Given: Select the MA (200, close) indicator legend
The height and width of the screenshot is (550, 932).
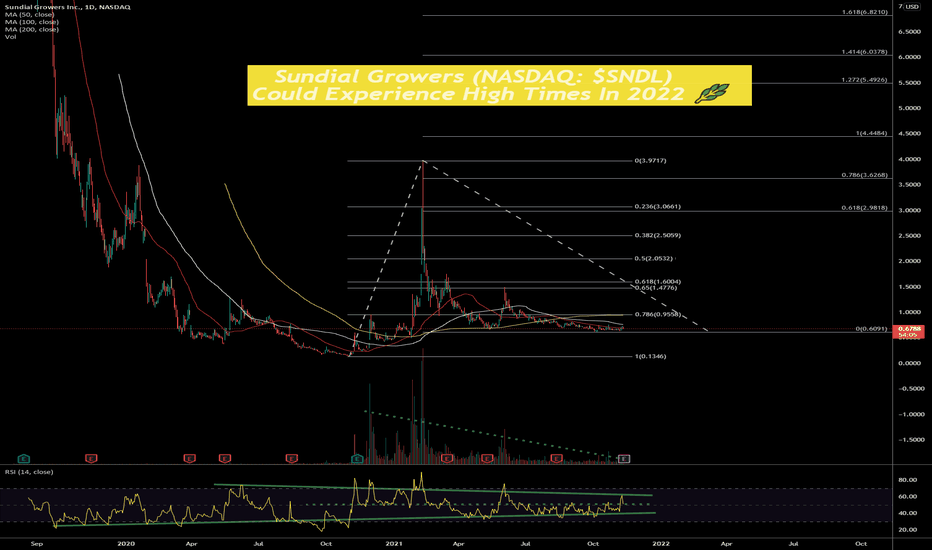Looking at the screenshot, I should tap(32, 29).
